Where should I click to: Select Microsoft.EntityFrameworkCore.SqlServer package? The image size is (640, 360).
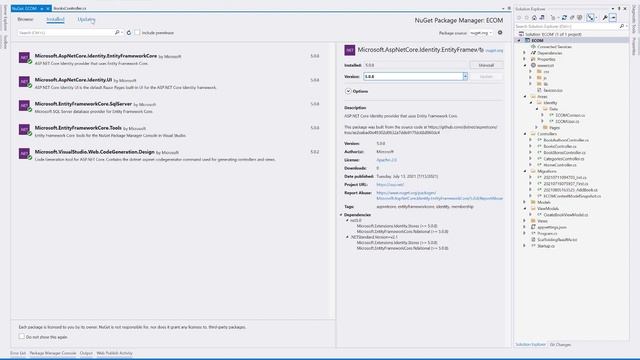pos(170,107)
